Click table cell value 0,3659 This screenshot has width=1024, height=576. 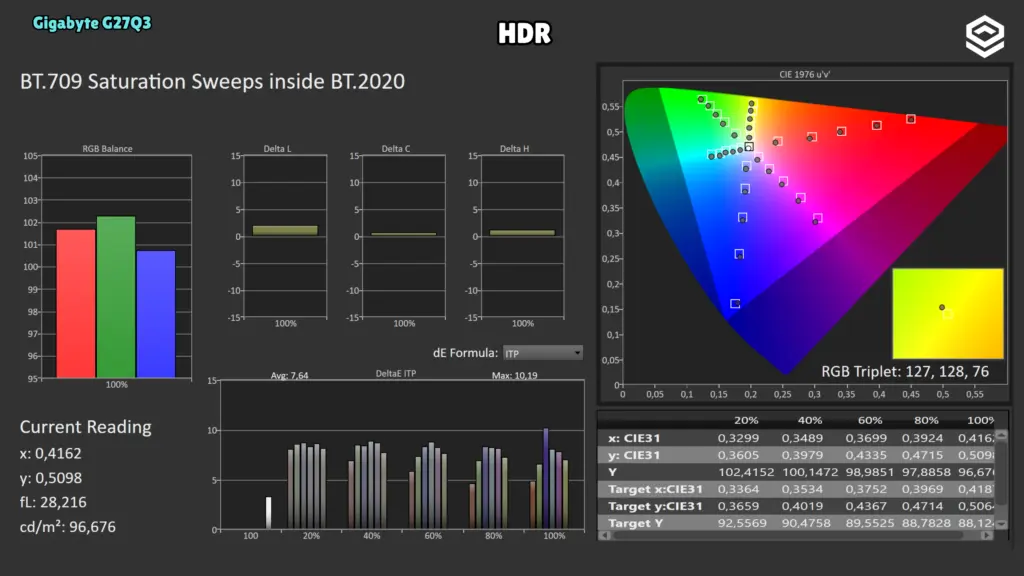[738, 506]
